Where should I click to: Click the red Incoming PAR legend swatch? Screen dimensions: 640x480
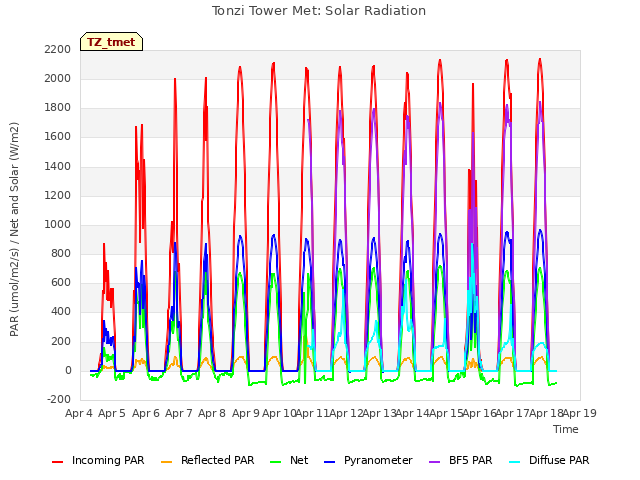(58, 462)
